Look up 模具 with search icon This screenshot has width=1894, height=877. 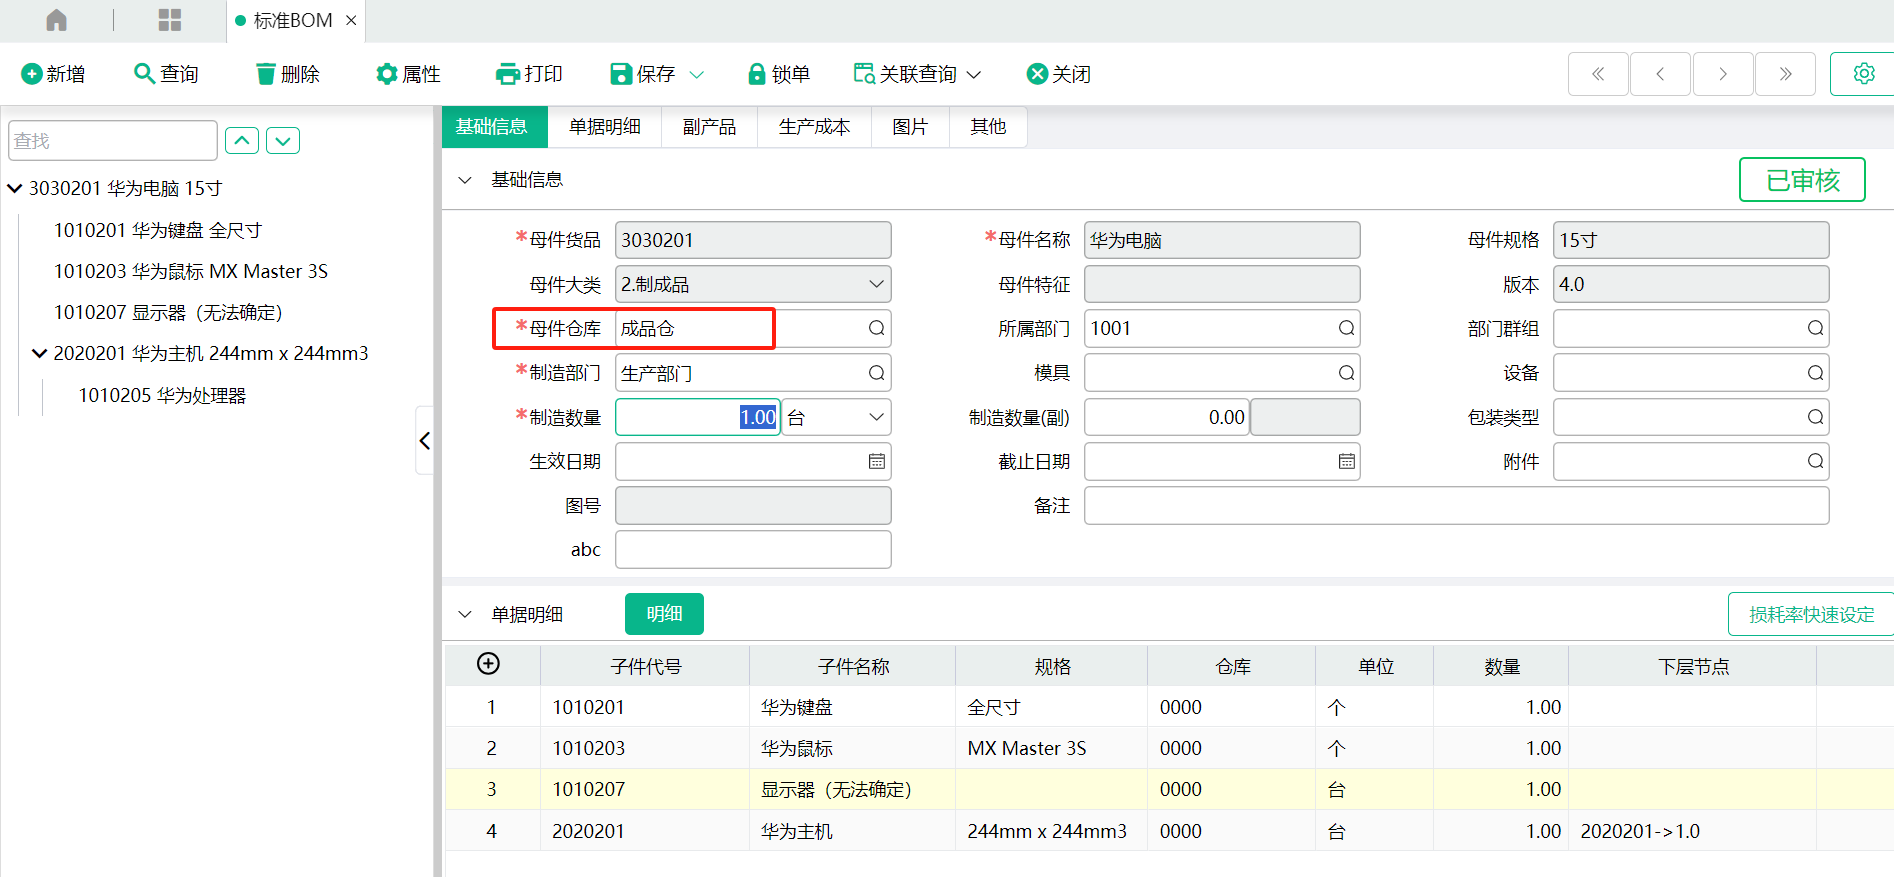click(1346, 373)
